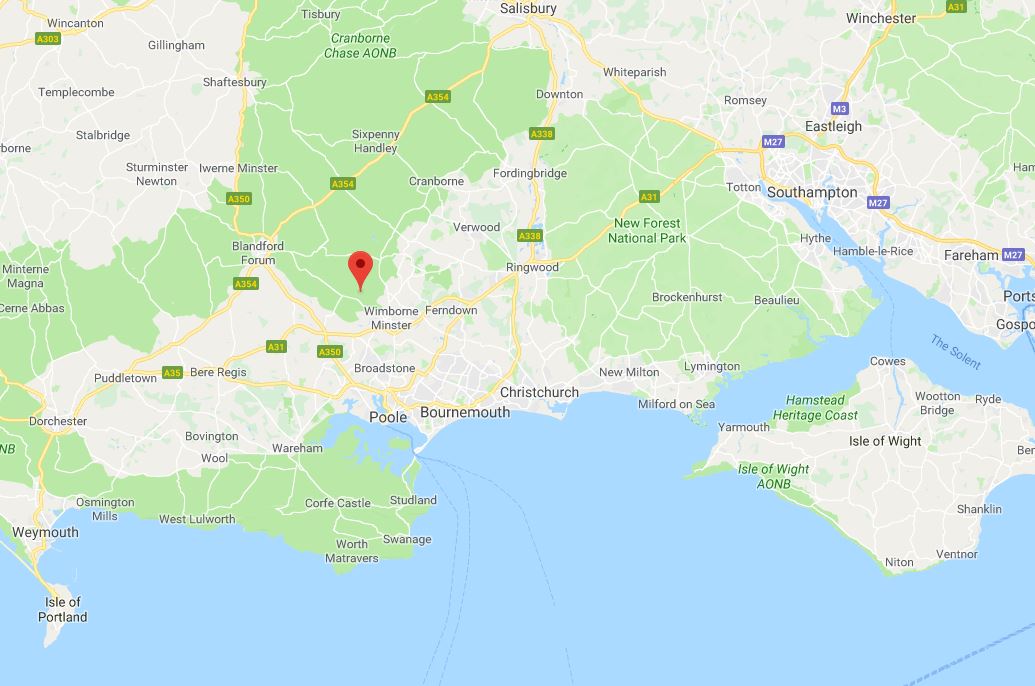Select the Southampton city label

(x=812, y=192)
